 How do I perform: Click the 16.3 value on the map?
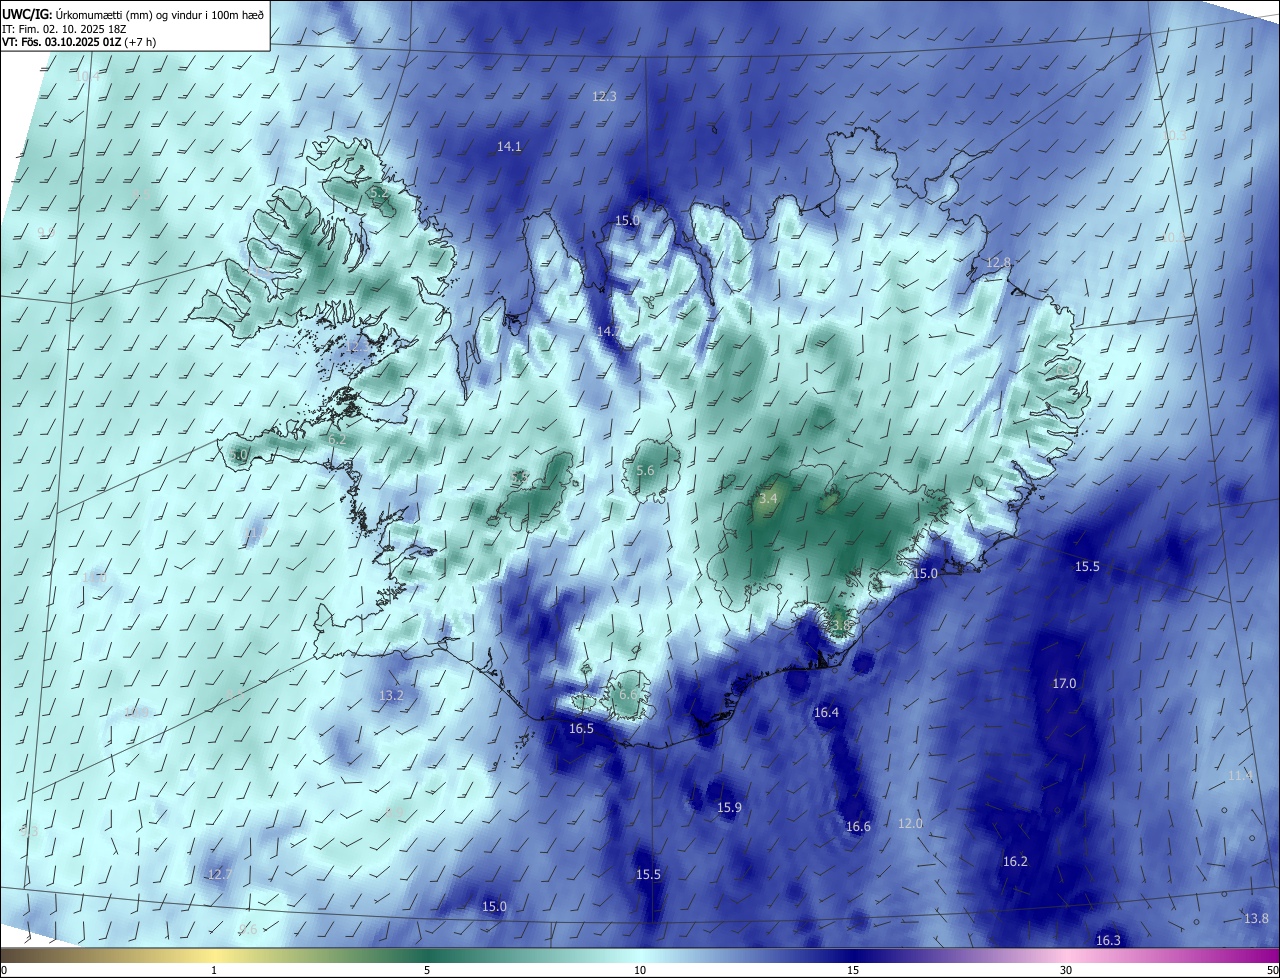[x=1108, y=941]
